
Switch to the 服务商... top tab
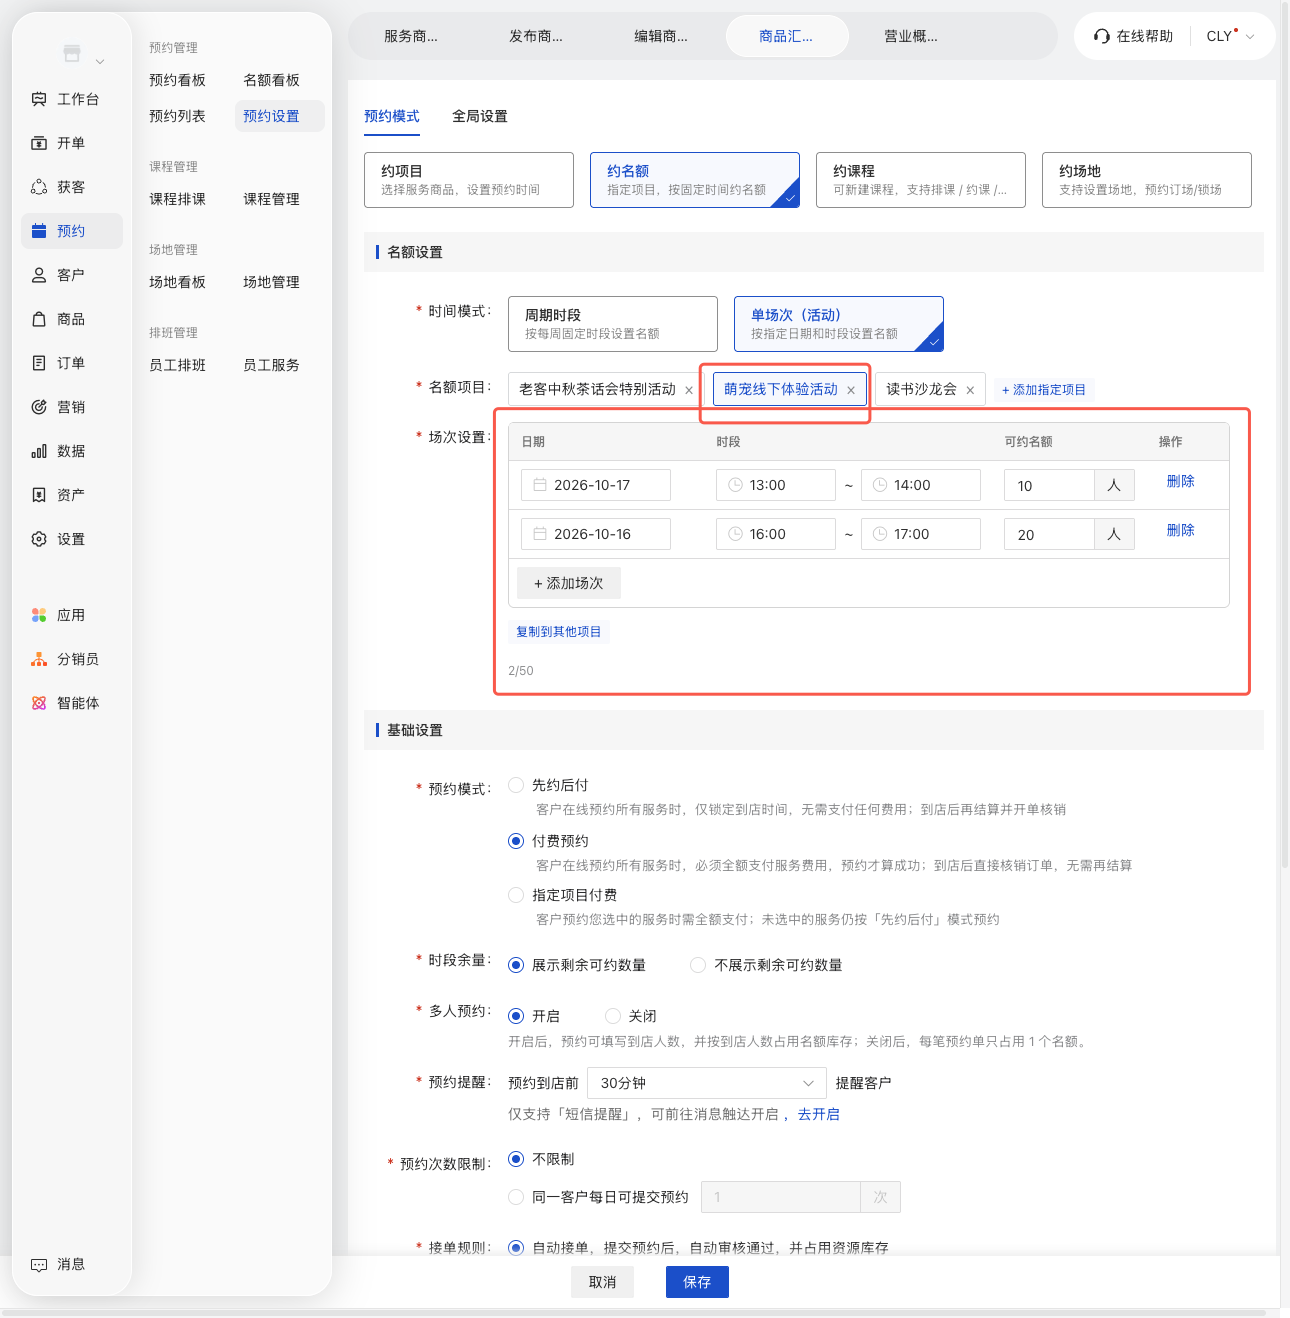[411, 36]
